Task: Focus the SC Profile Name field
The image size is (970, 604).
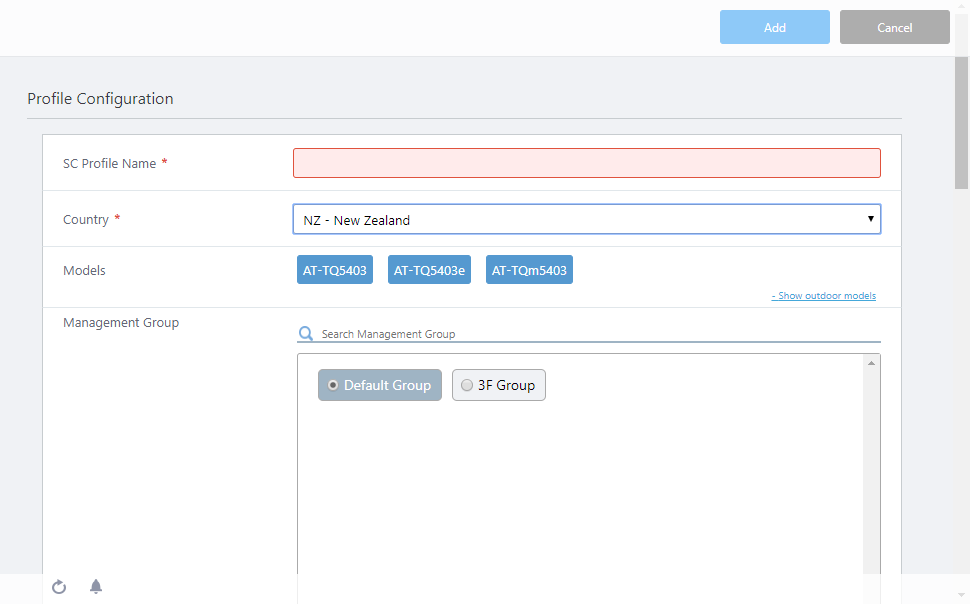Action: (x=586, y=163)
